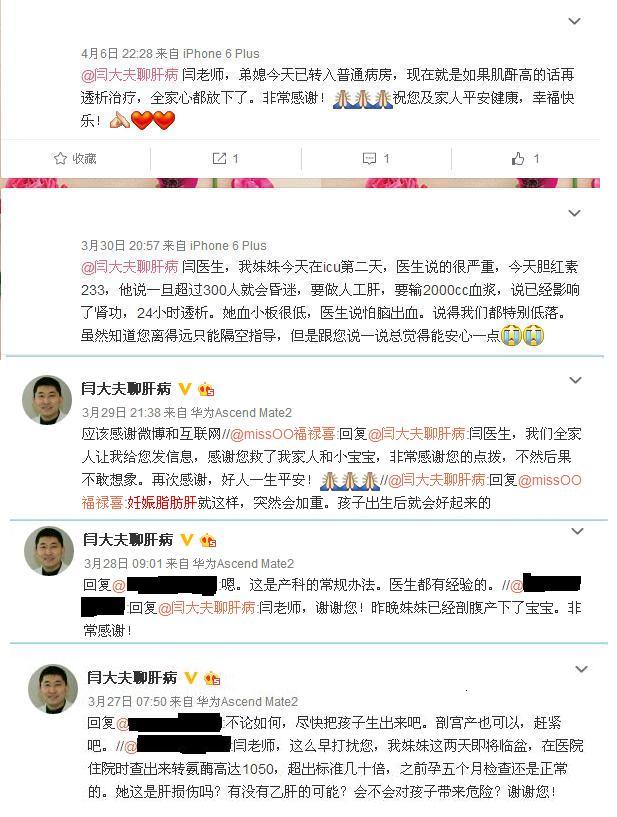Like the April 6 post thumbs-up icon
Viewport: 617px width, 817px height.
point(518,158)
